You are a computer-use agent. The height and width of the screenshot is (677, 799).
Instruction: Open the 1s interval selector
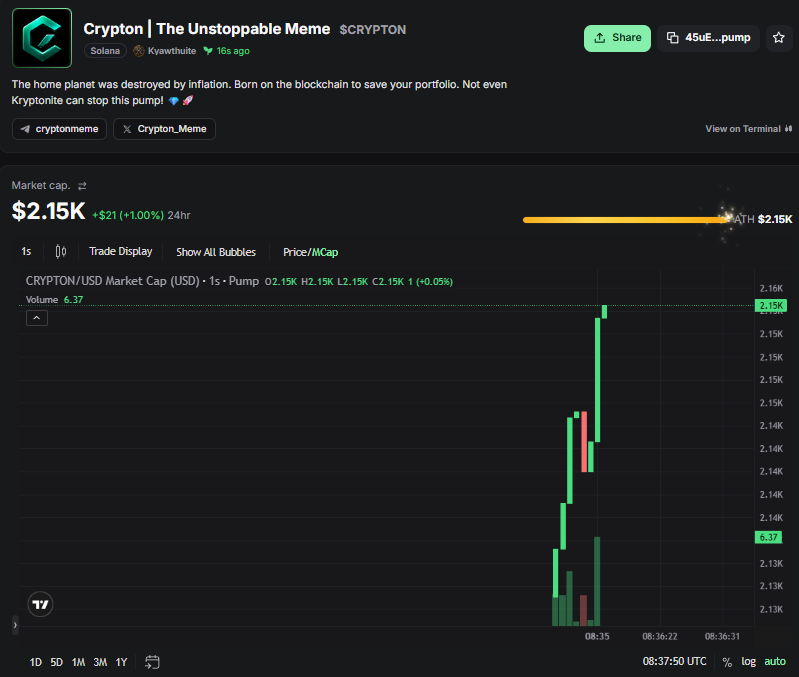26,252
